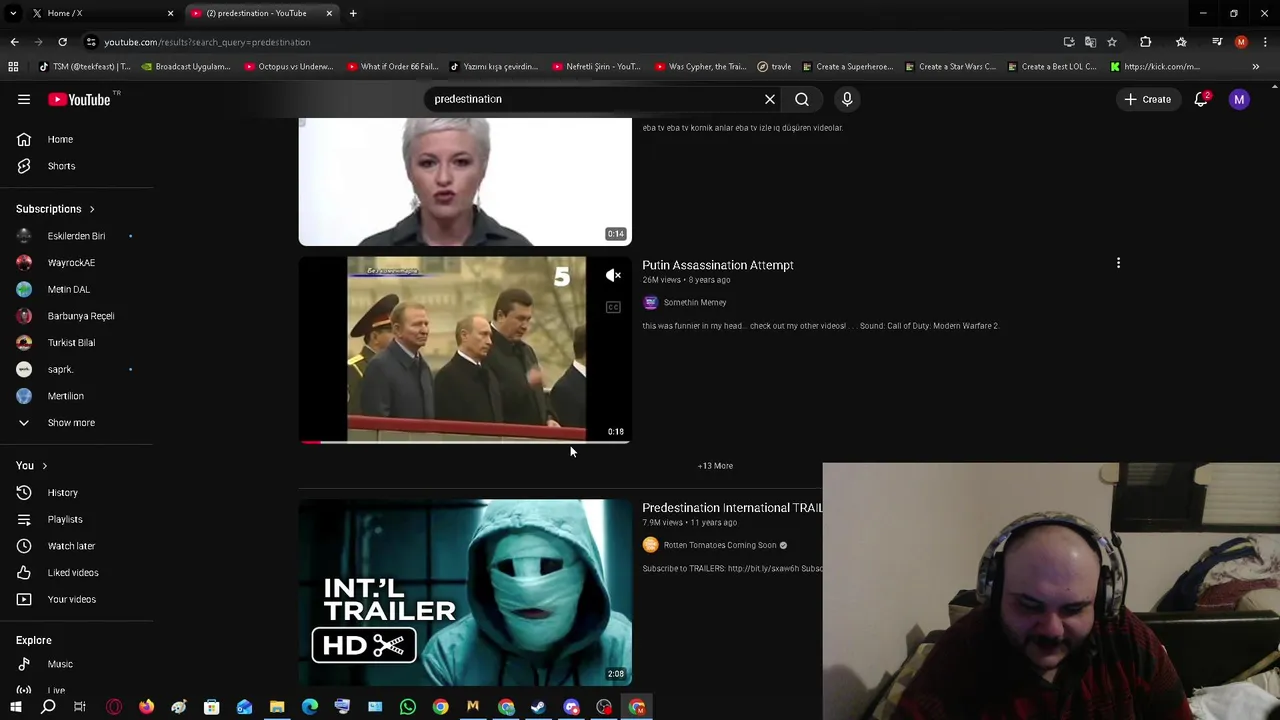Viewport: 1280px width, 720px height.
Task: Clear the search box with the X
Action: click(770, 99)
